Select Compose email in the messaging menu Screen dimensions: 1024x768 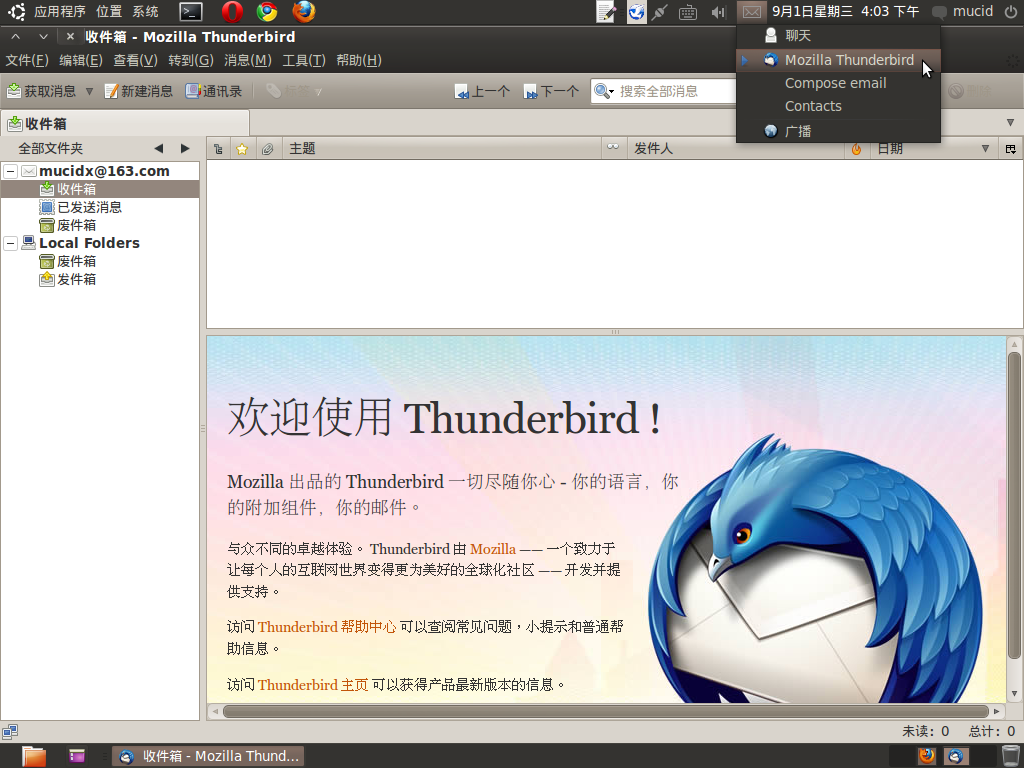[x=835, y=83]
